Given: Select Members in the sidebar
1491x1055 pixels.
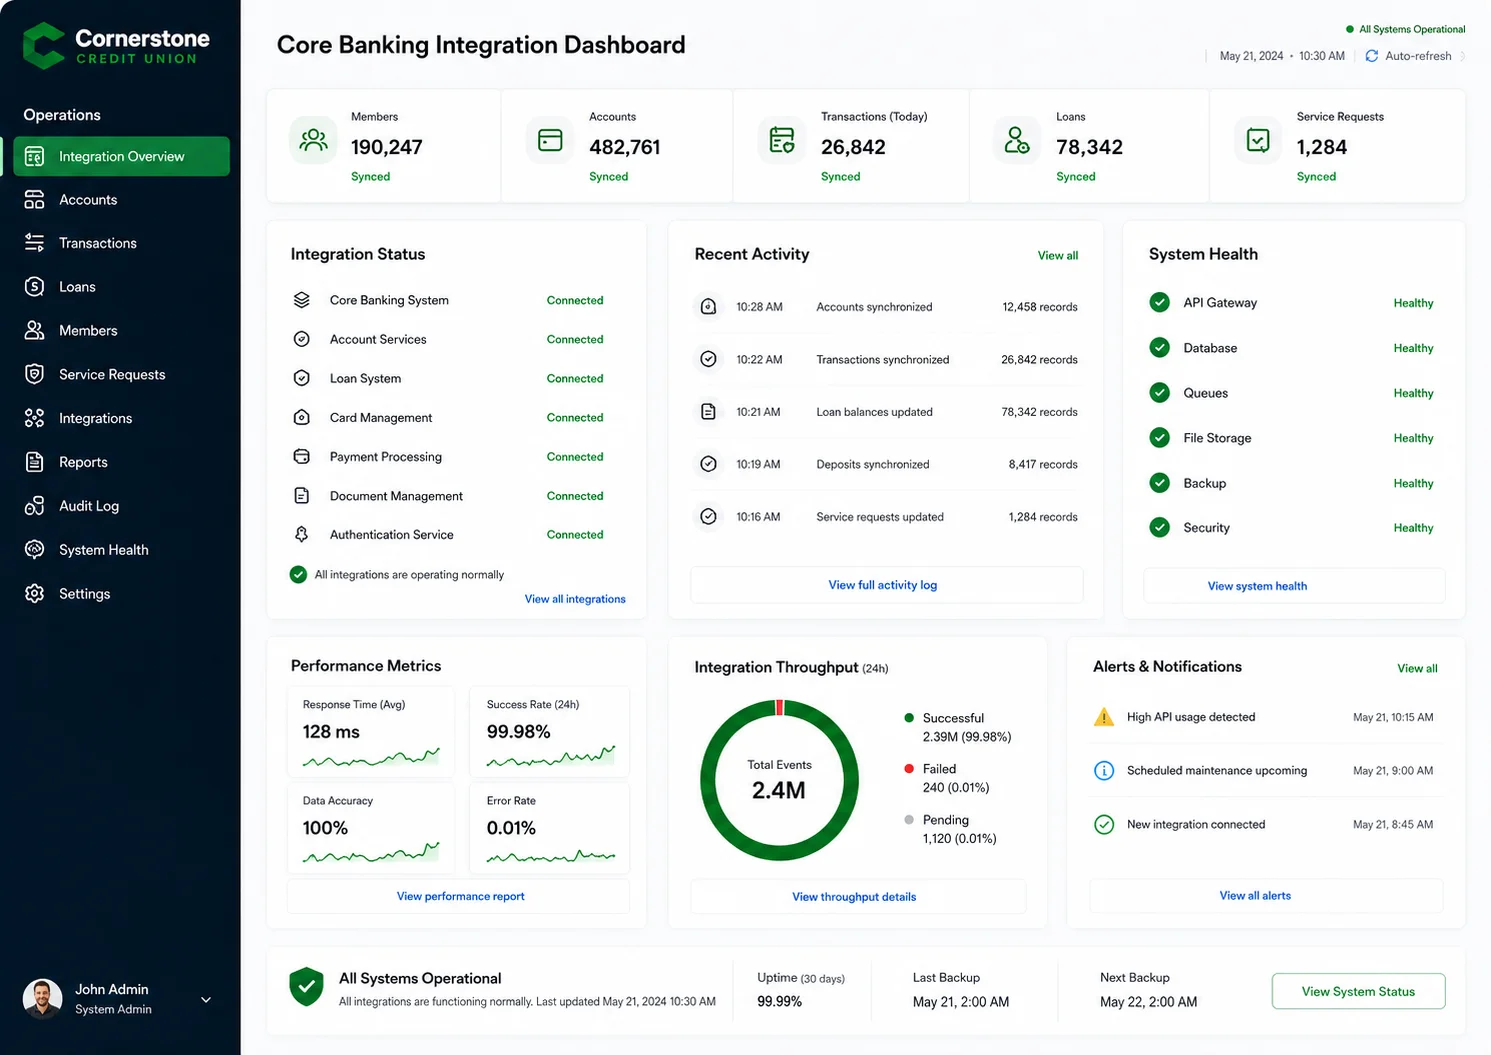Looking at the screenshot, I should click(122, 330).
